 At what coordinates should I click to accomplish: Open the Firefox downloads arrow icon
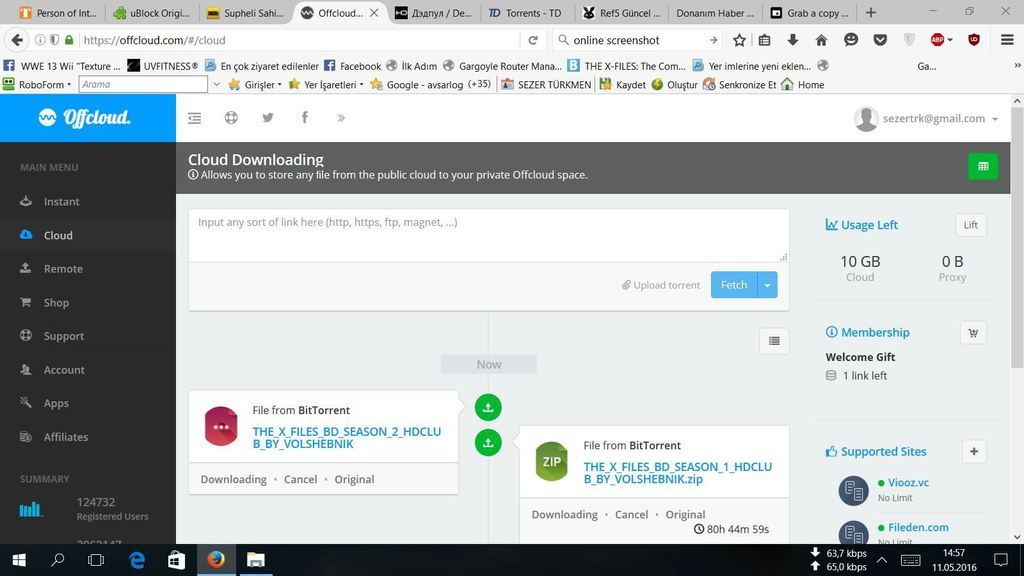click(x=793, y=40)
